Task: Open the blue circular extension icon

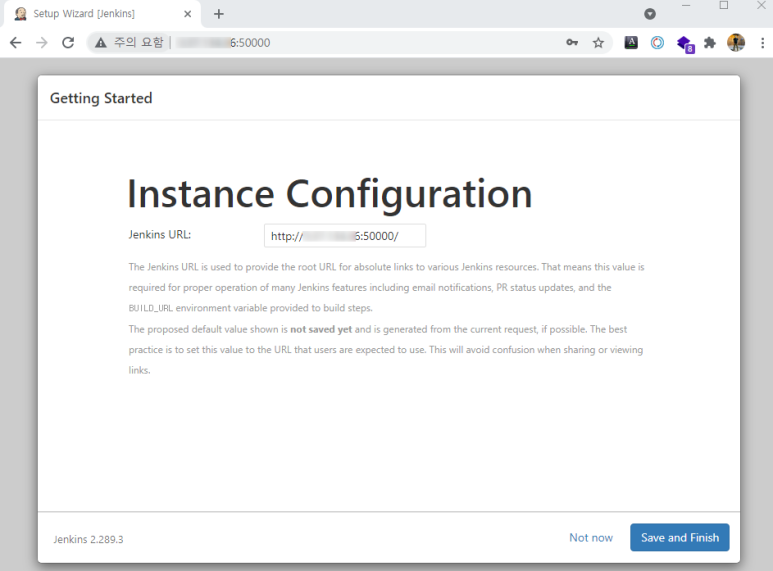Action: [657, 43]
